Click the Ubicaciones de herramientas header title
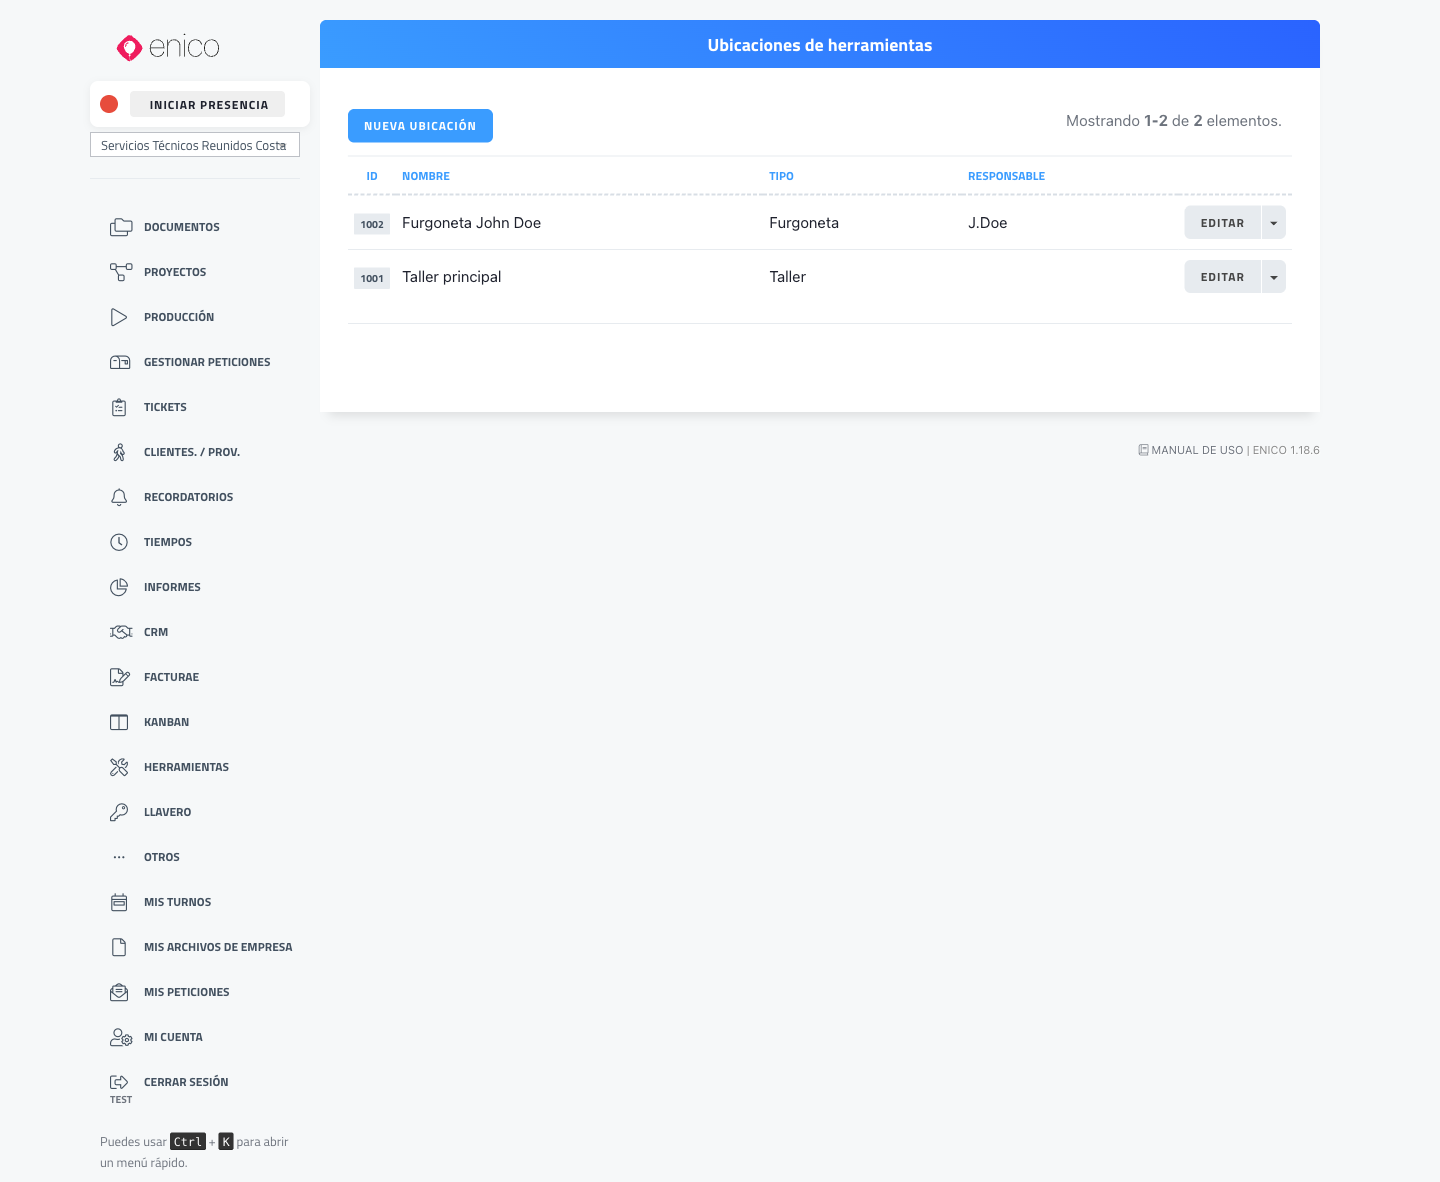Viewport: 1440px width, 1182px height. click(820, 45)
